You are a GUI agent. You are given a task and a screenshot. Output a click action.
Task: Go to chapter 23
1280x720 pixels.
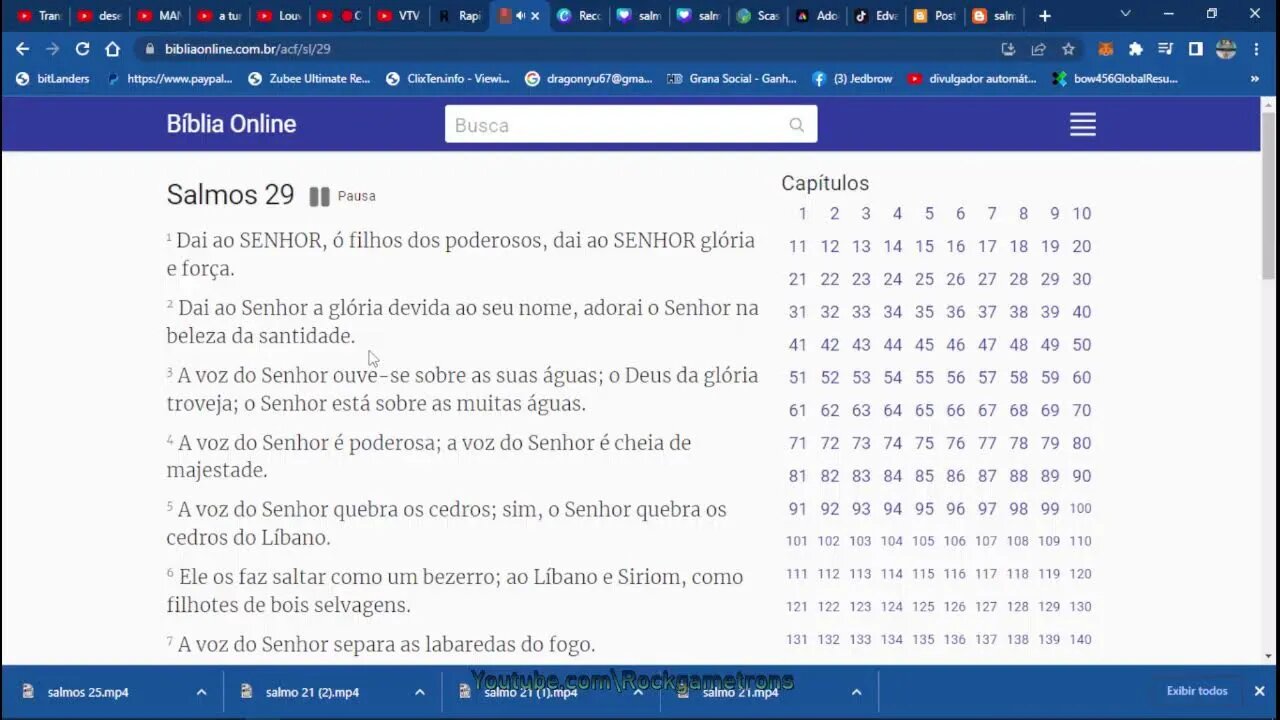coord(861,279)
